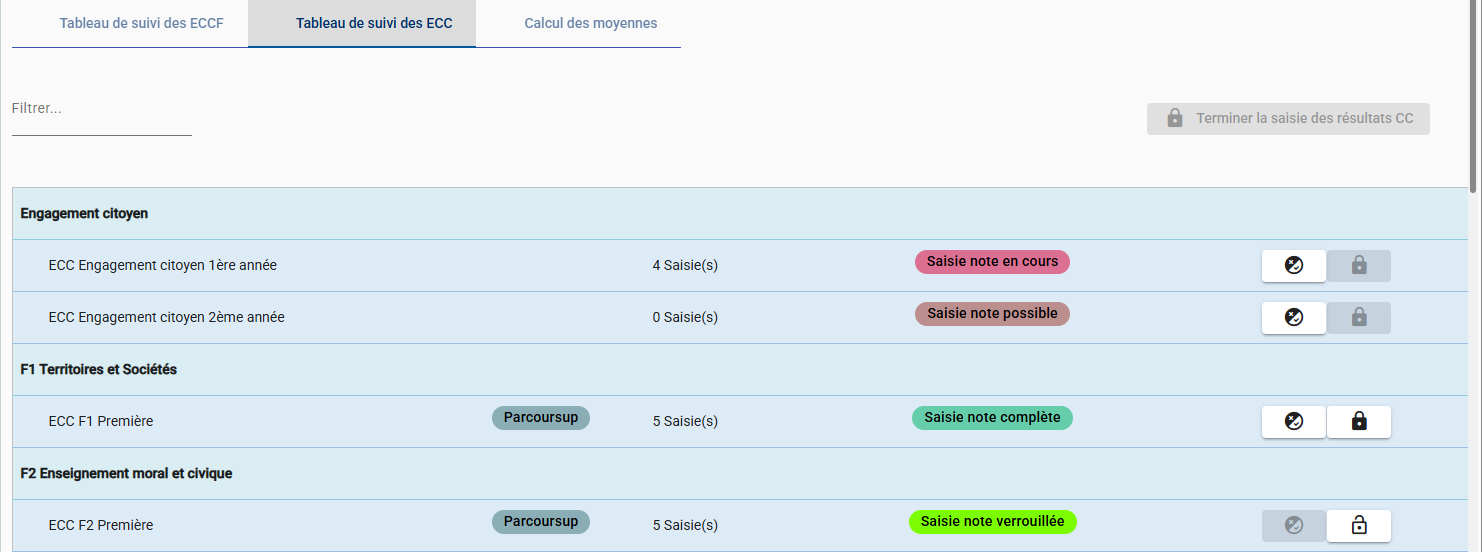Click the Saisie note complète badge

[x=992, y=418]
